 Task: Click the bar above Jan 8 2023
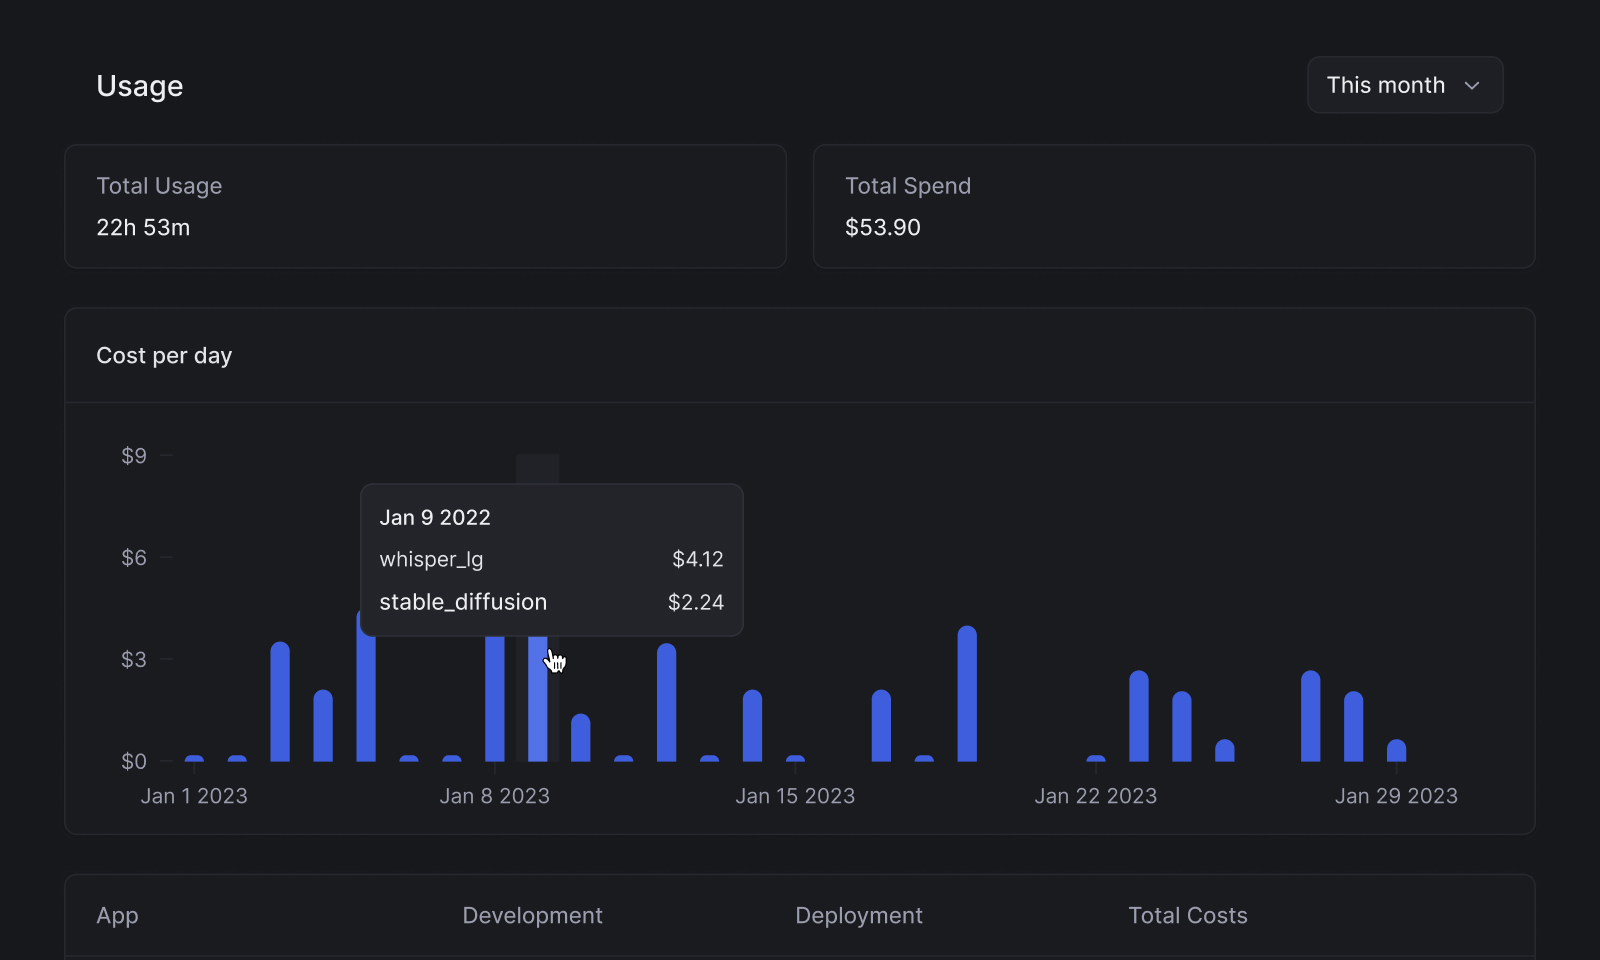[495, 698]
